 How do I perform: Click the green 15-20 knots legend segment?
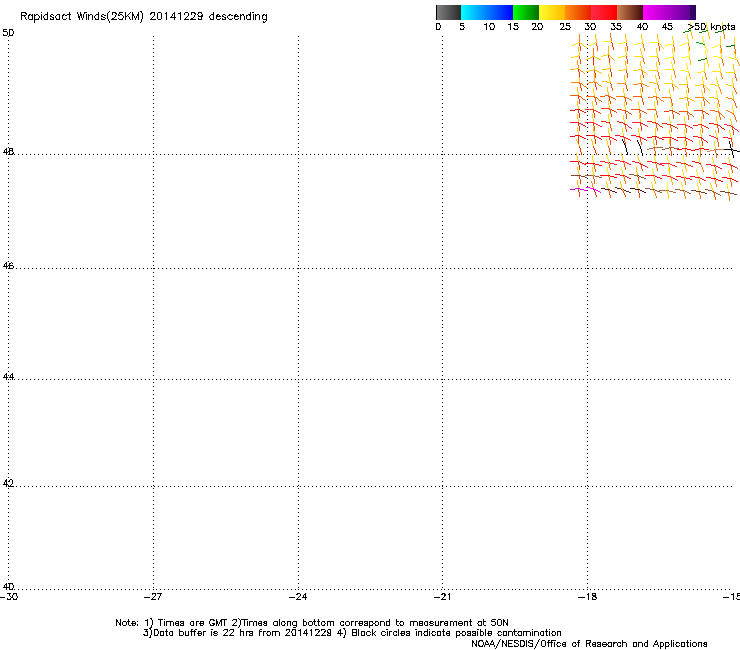pos(526,12)
